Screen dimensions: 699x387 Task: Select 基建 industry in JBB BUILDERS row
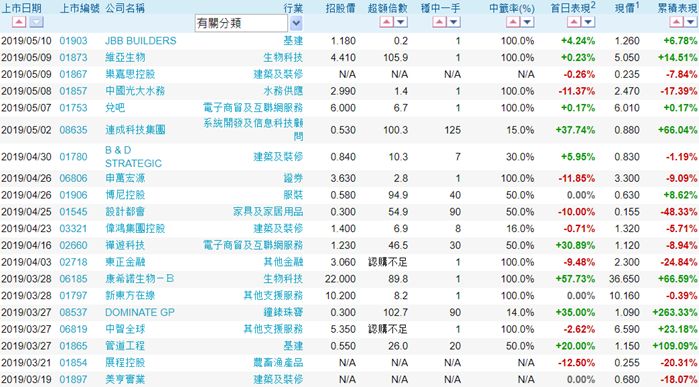pos(293,41)
